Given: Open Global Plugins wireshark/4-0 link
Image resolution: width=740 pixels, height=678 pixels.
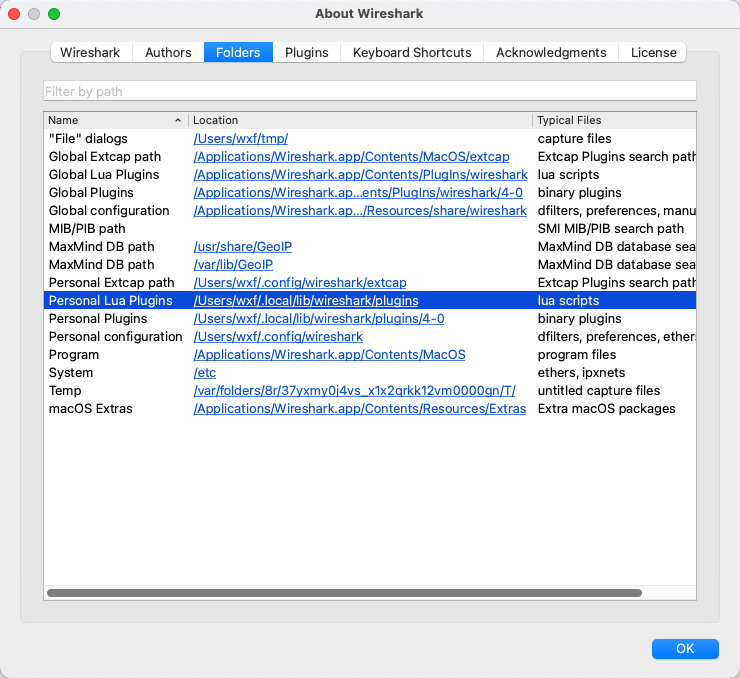Looking at the screenshot, I should click(x=358, y=193).
